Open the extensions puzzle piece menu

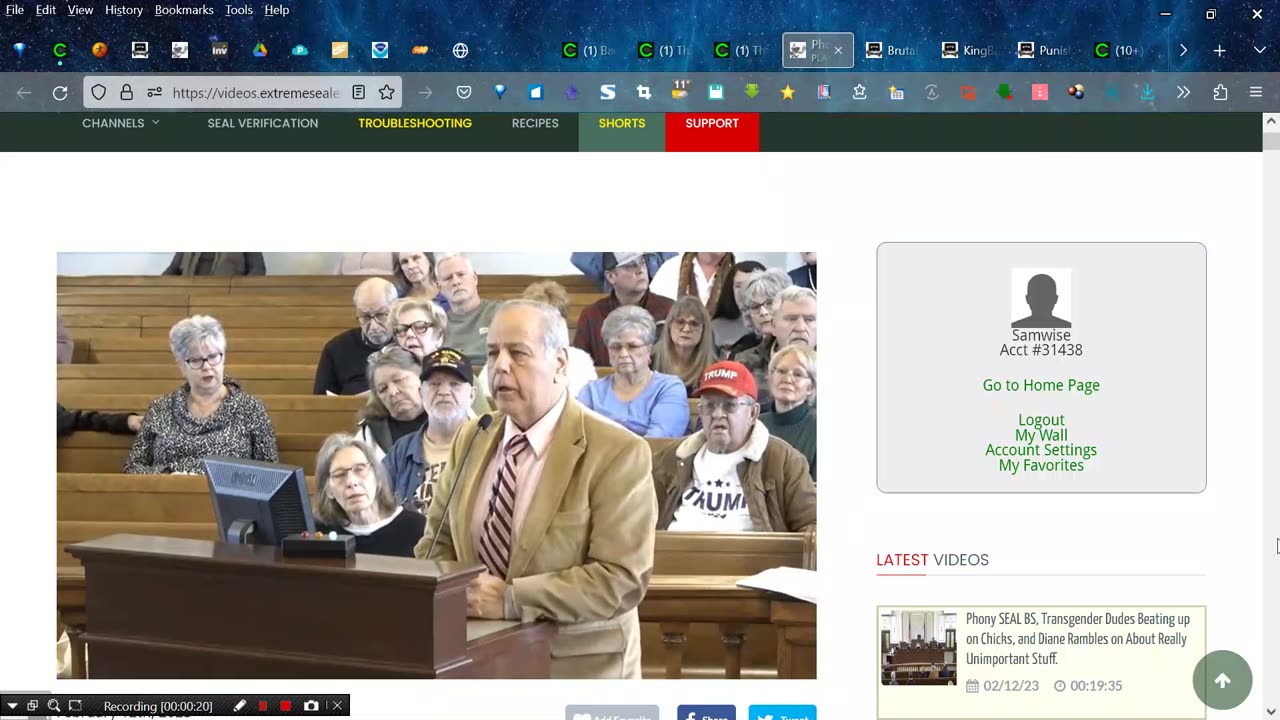[x=1220, y=92]
